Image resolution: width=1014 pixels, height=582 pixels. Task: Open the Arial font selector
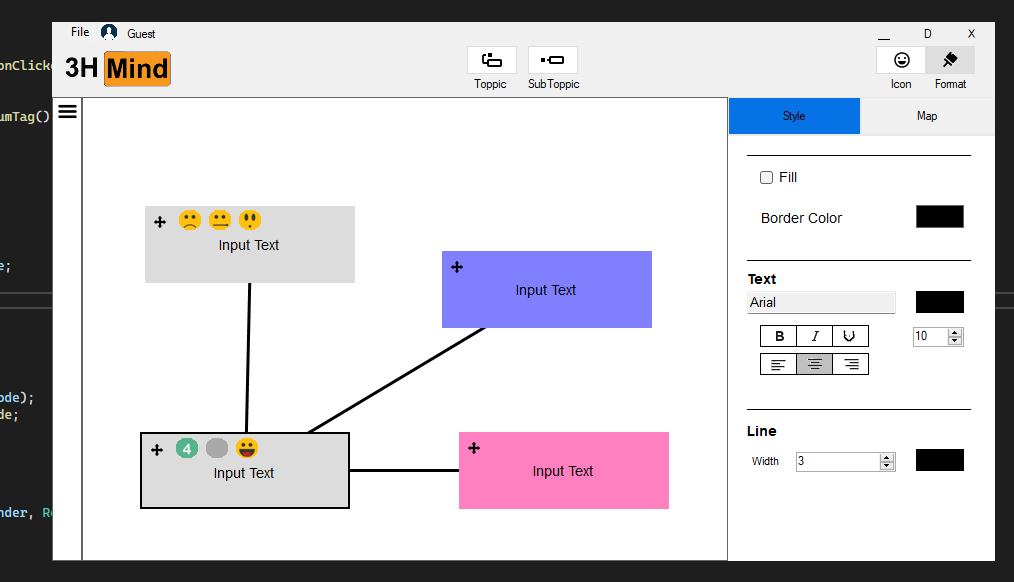pyautogui.click(x=821, y=302)
